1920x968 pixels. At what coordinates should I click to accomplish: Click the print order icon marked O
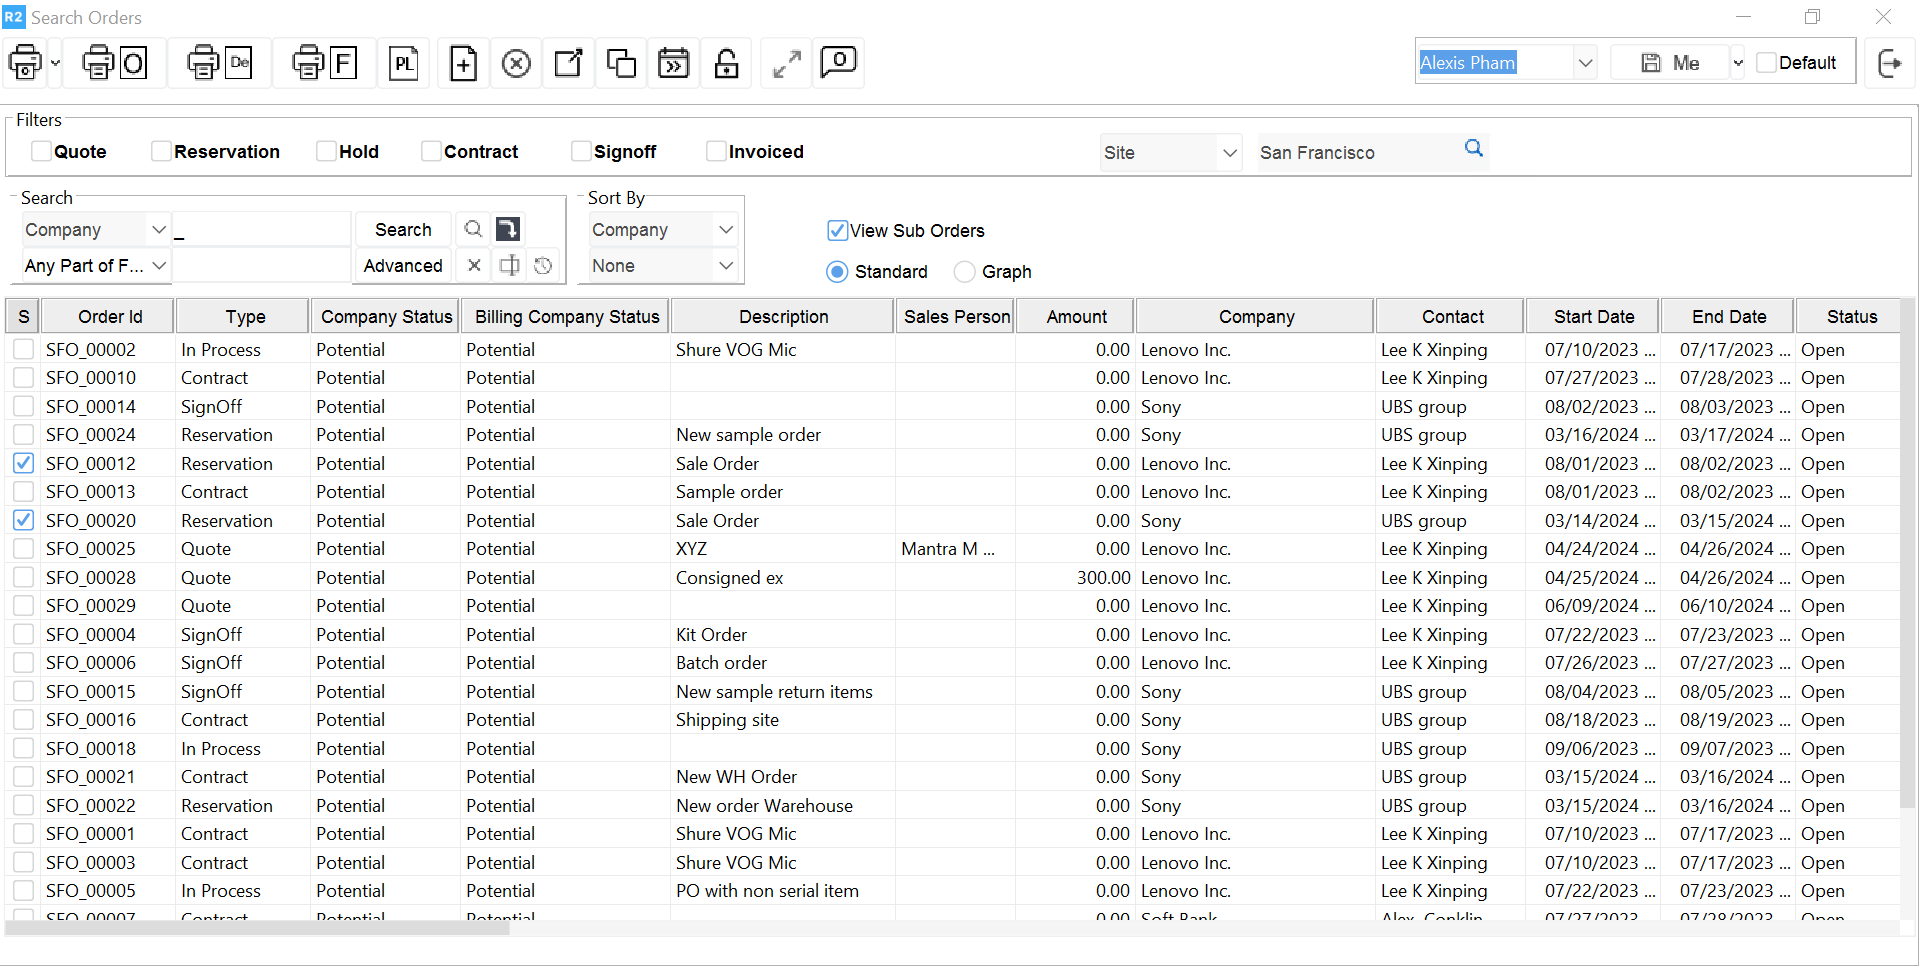[x=115, y=64]
